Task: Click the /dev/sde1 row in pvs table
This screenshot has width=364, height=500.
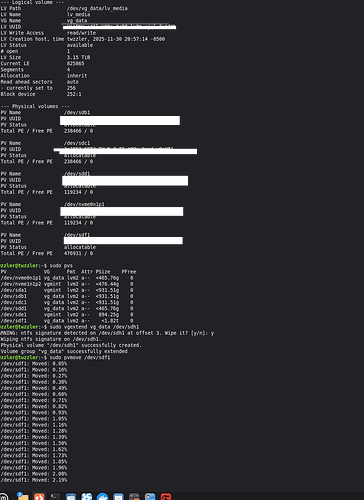Action: (67, 315)
